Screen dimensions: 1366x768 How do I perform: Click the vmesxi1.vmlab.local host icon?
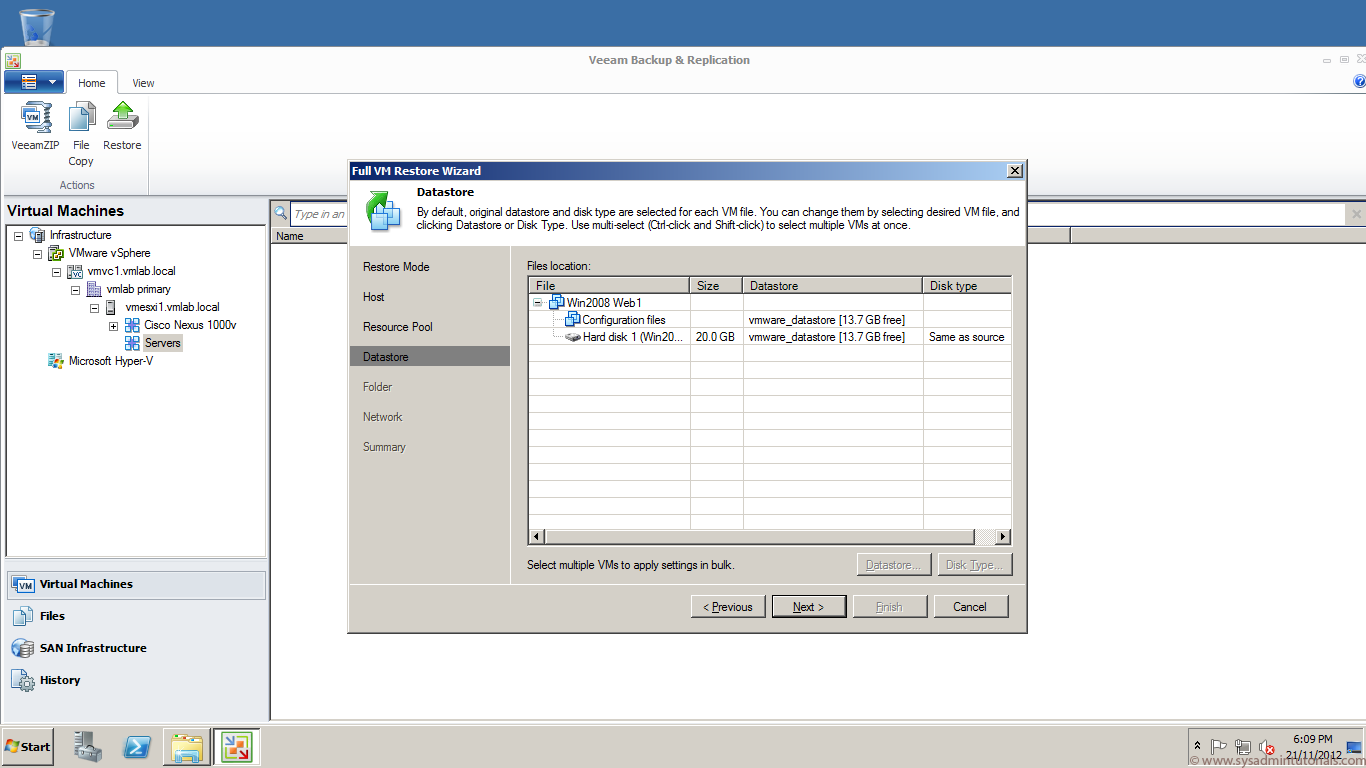pyautogui.click(x=113, y=307)
